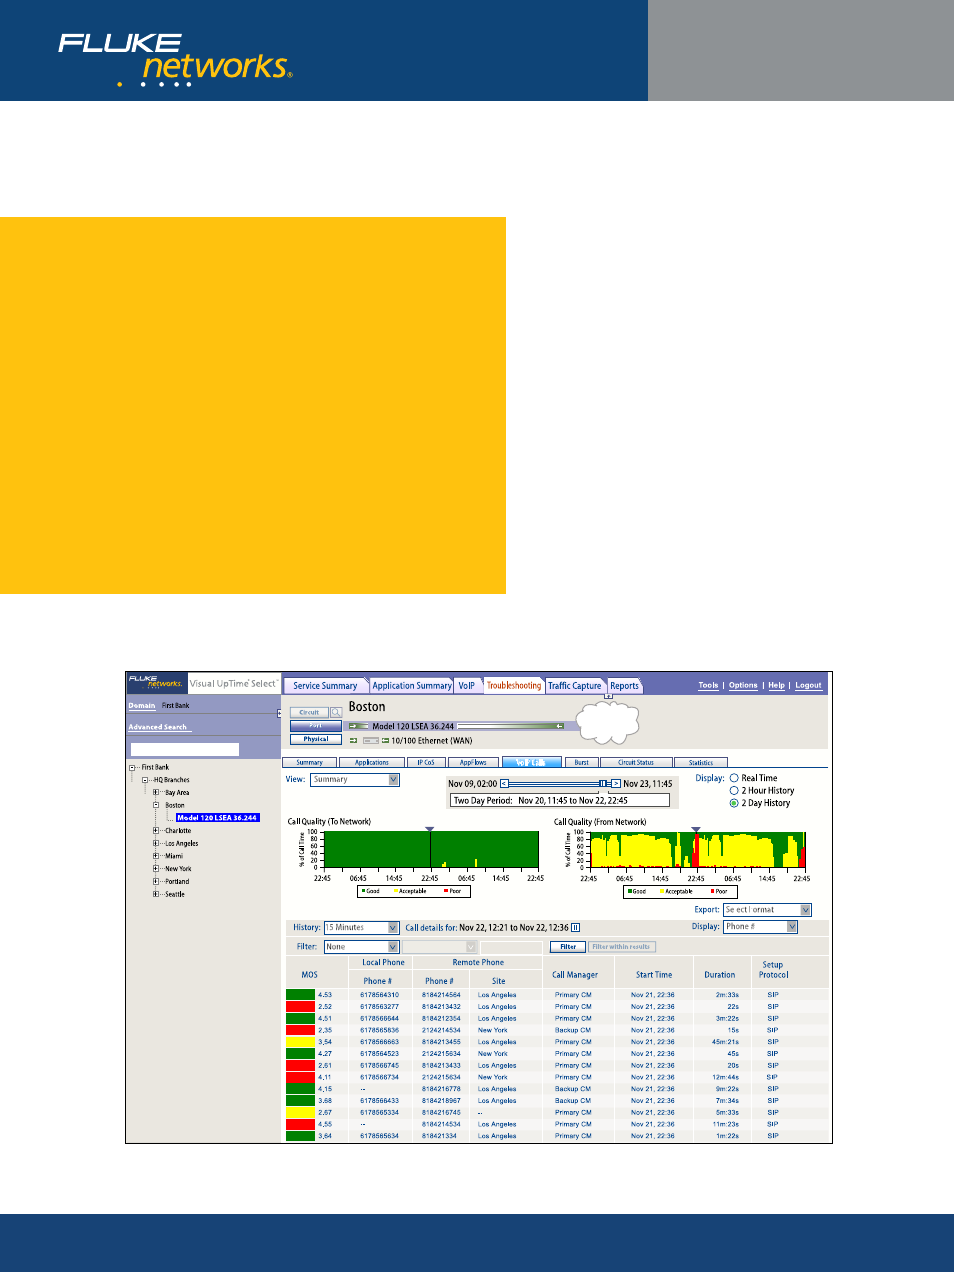Open the Display Phone # dropdown
954x1272 pixels.
(761, 927)
